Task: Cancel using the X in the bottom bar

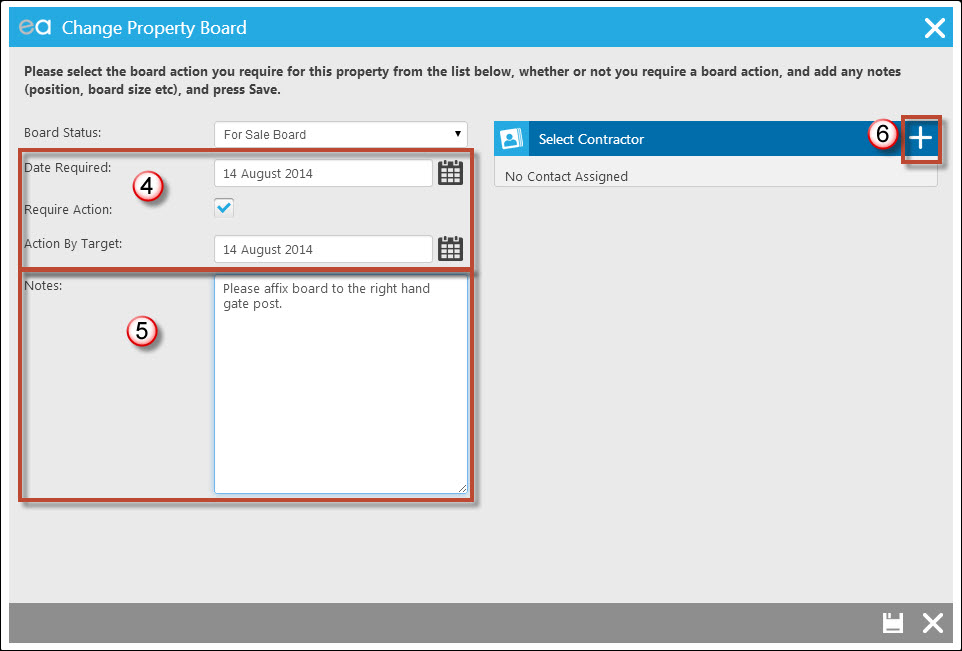Action: pos(933,623)
